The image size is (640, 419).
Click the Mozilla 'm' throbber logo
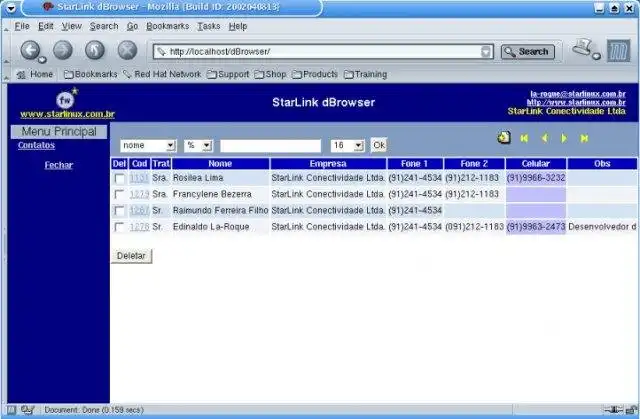click(618, 51)
